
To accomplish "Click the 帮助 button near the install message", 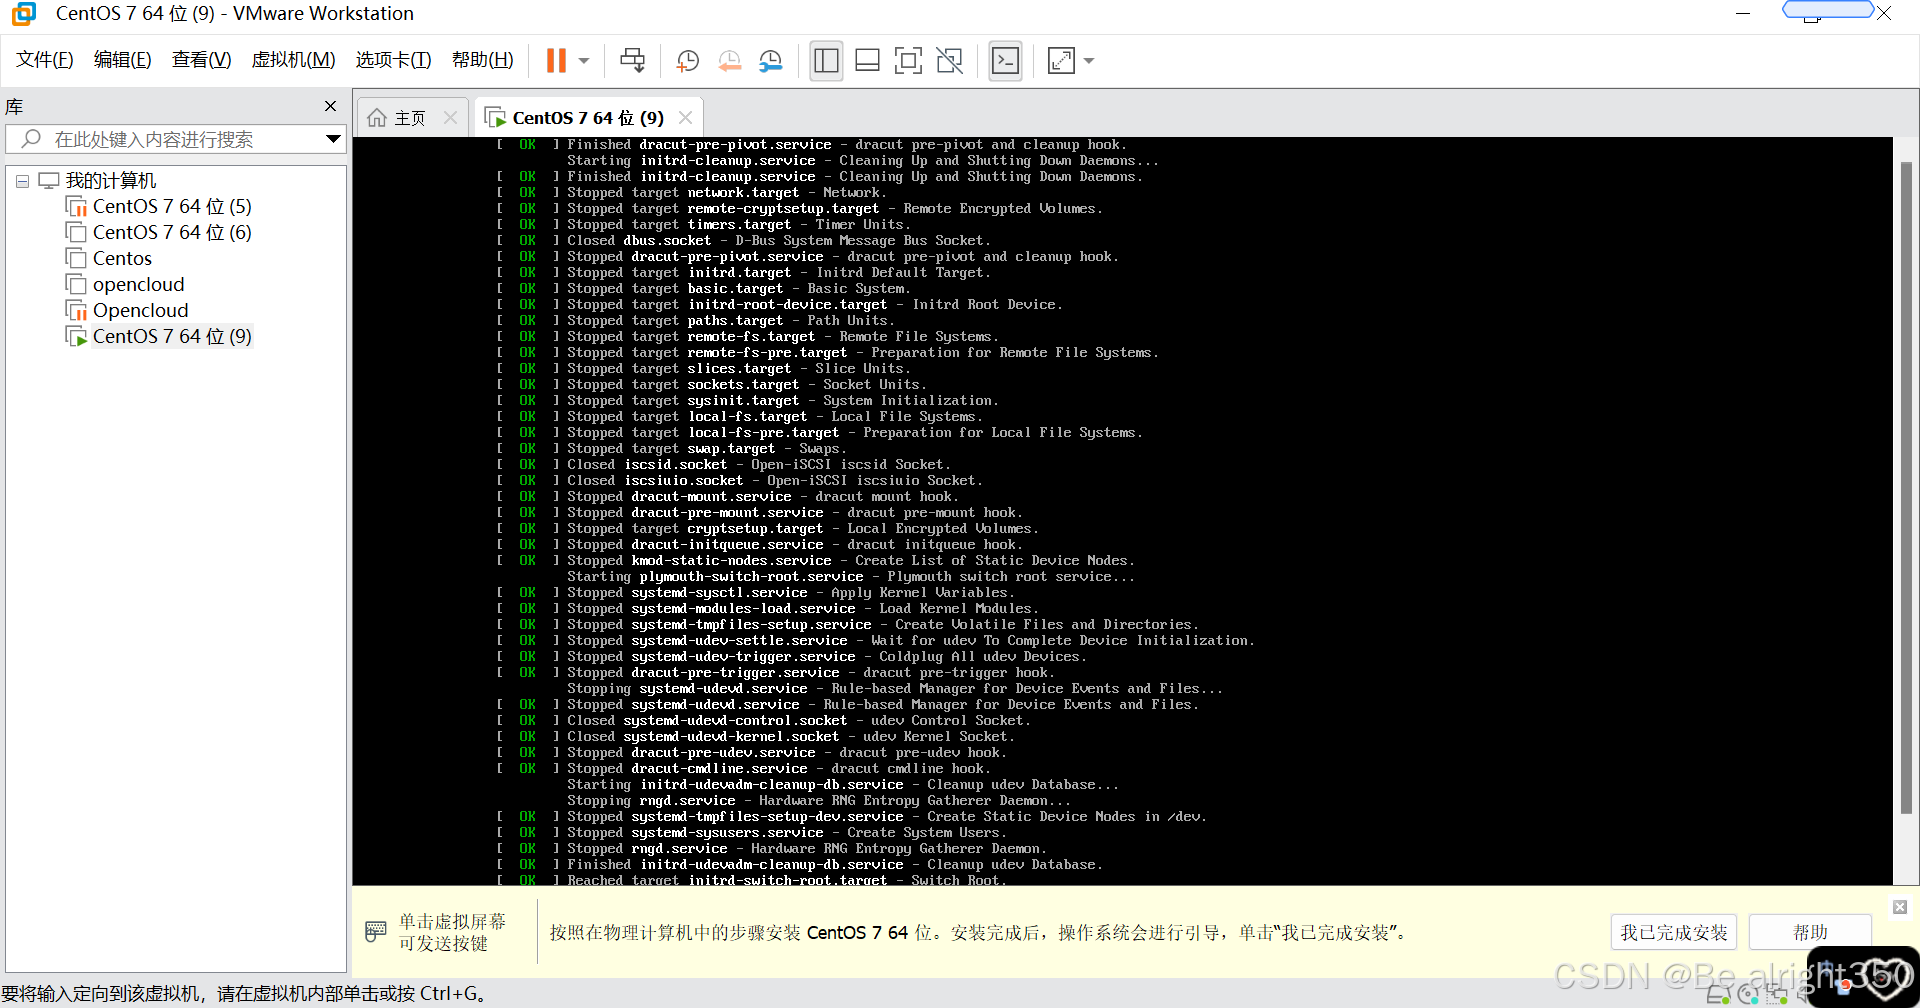I will click(1811, 931).
